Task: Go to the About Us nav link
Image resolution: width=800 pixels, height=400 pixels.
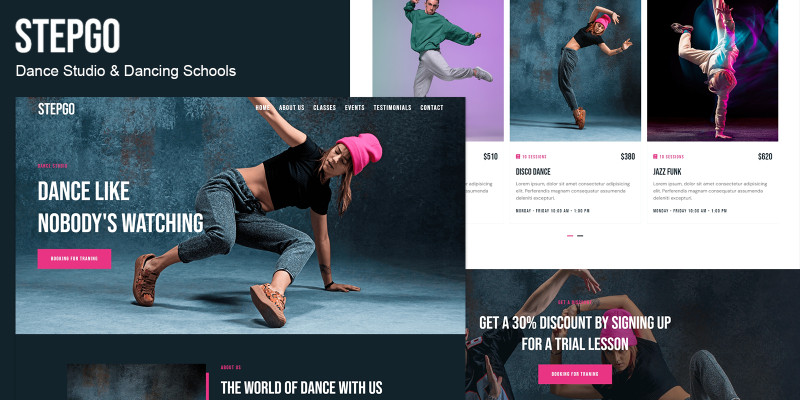Action: pos(291,108)
